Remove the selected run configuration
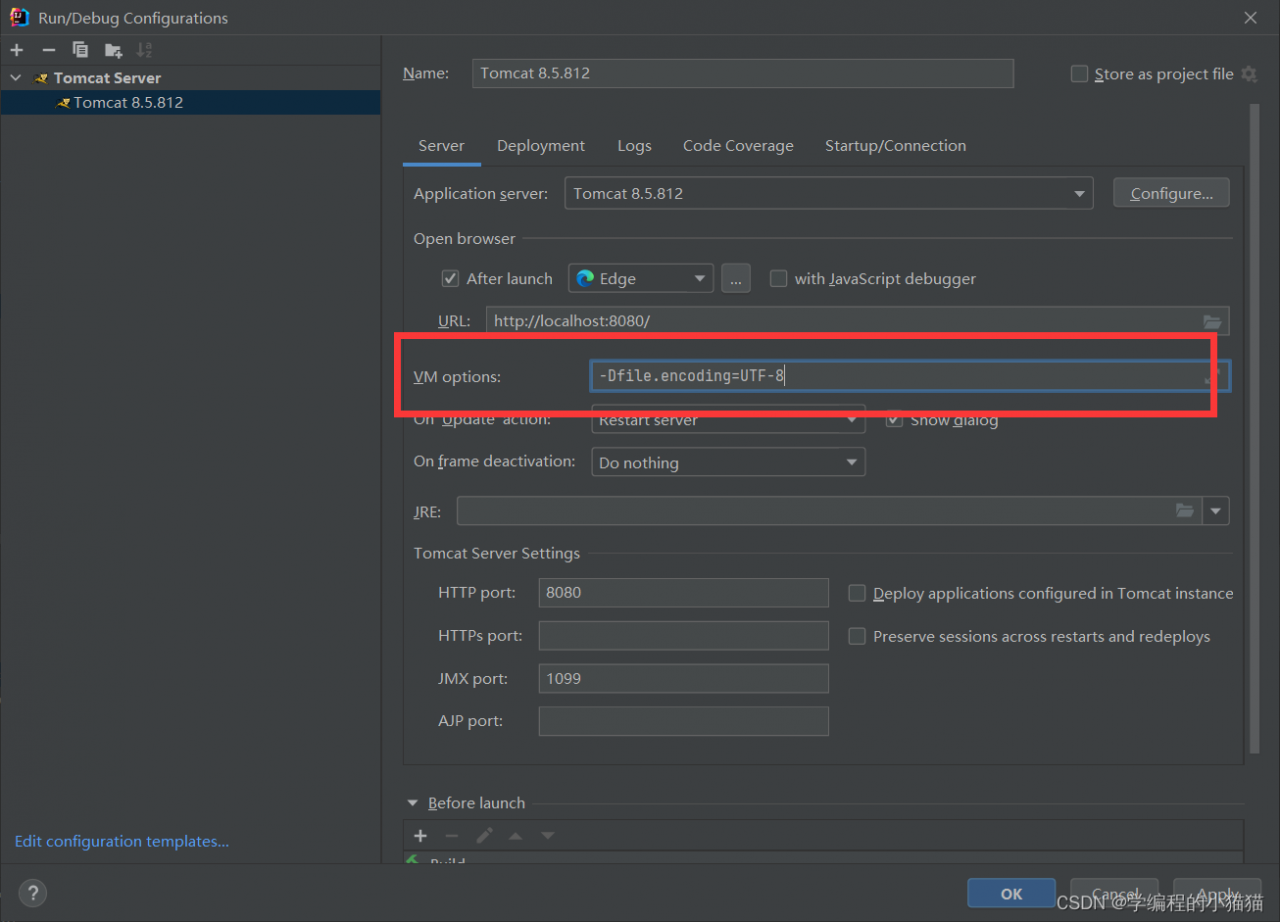This screenshot has height=922, width=1280. (48, 50)
